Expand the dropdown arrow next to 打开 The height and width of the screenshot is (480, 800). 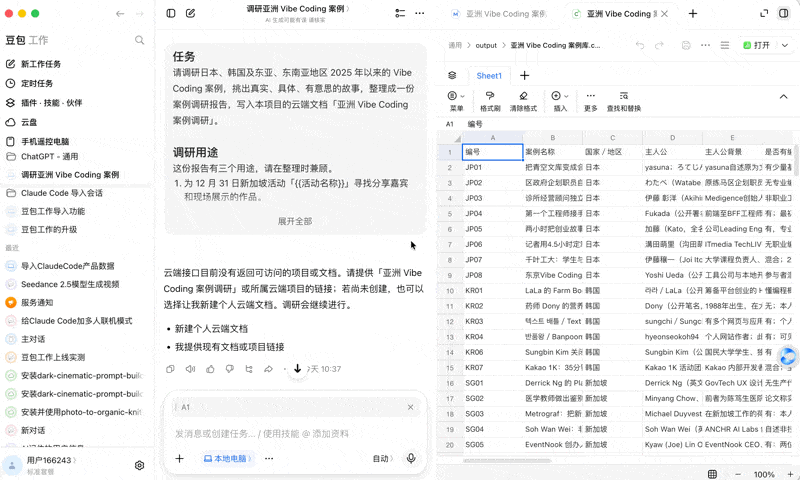point(785,45)
